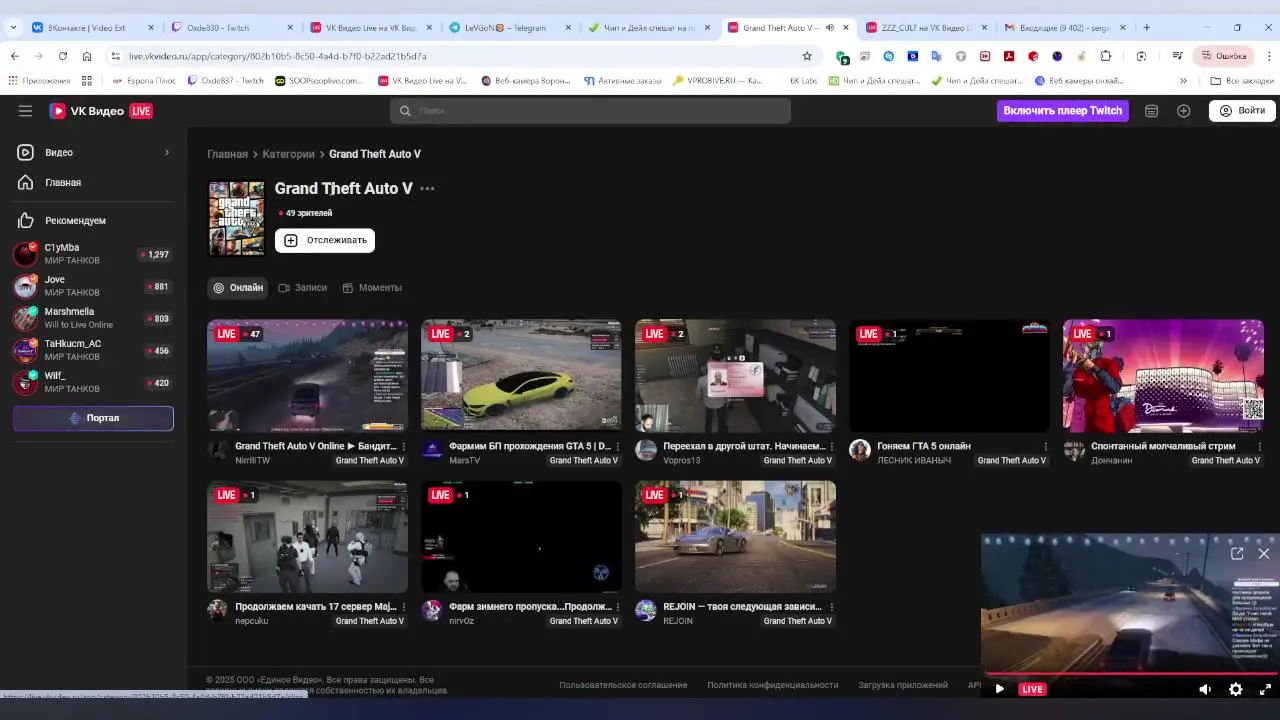The image size is (1280, 720).
Task: Open the Приложения apps bookmark
Action: click(40, 81)
